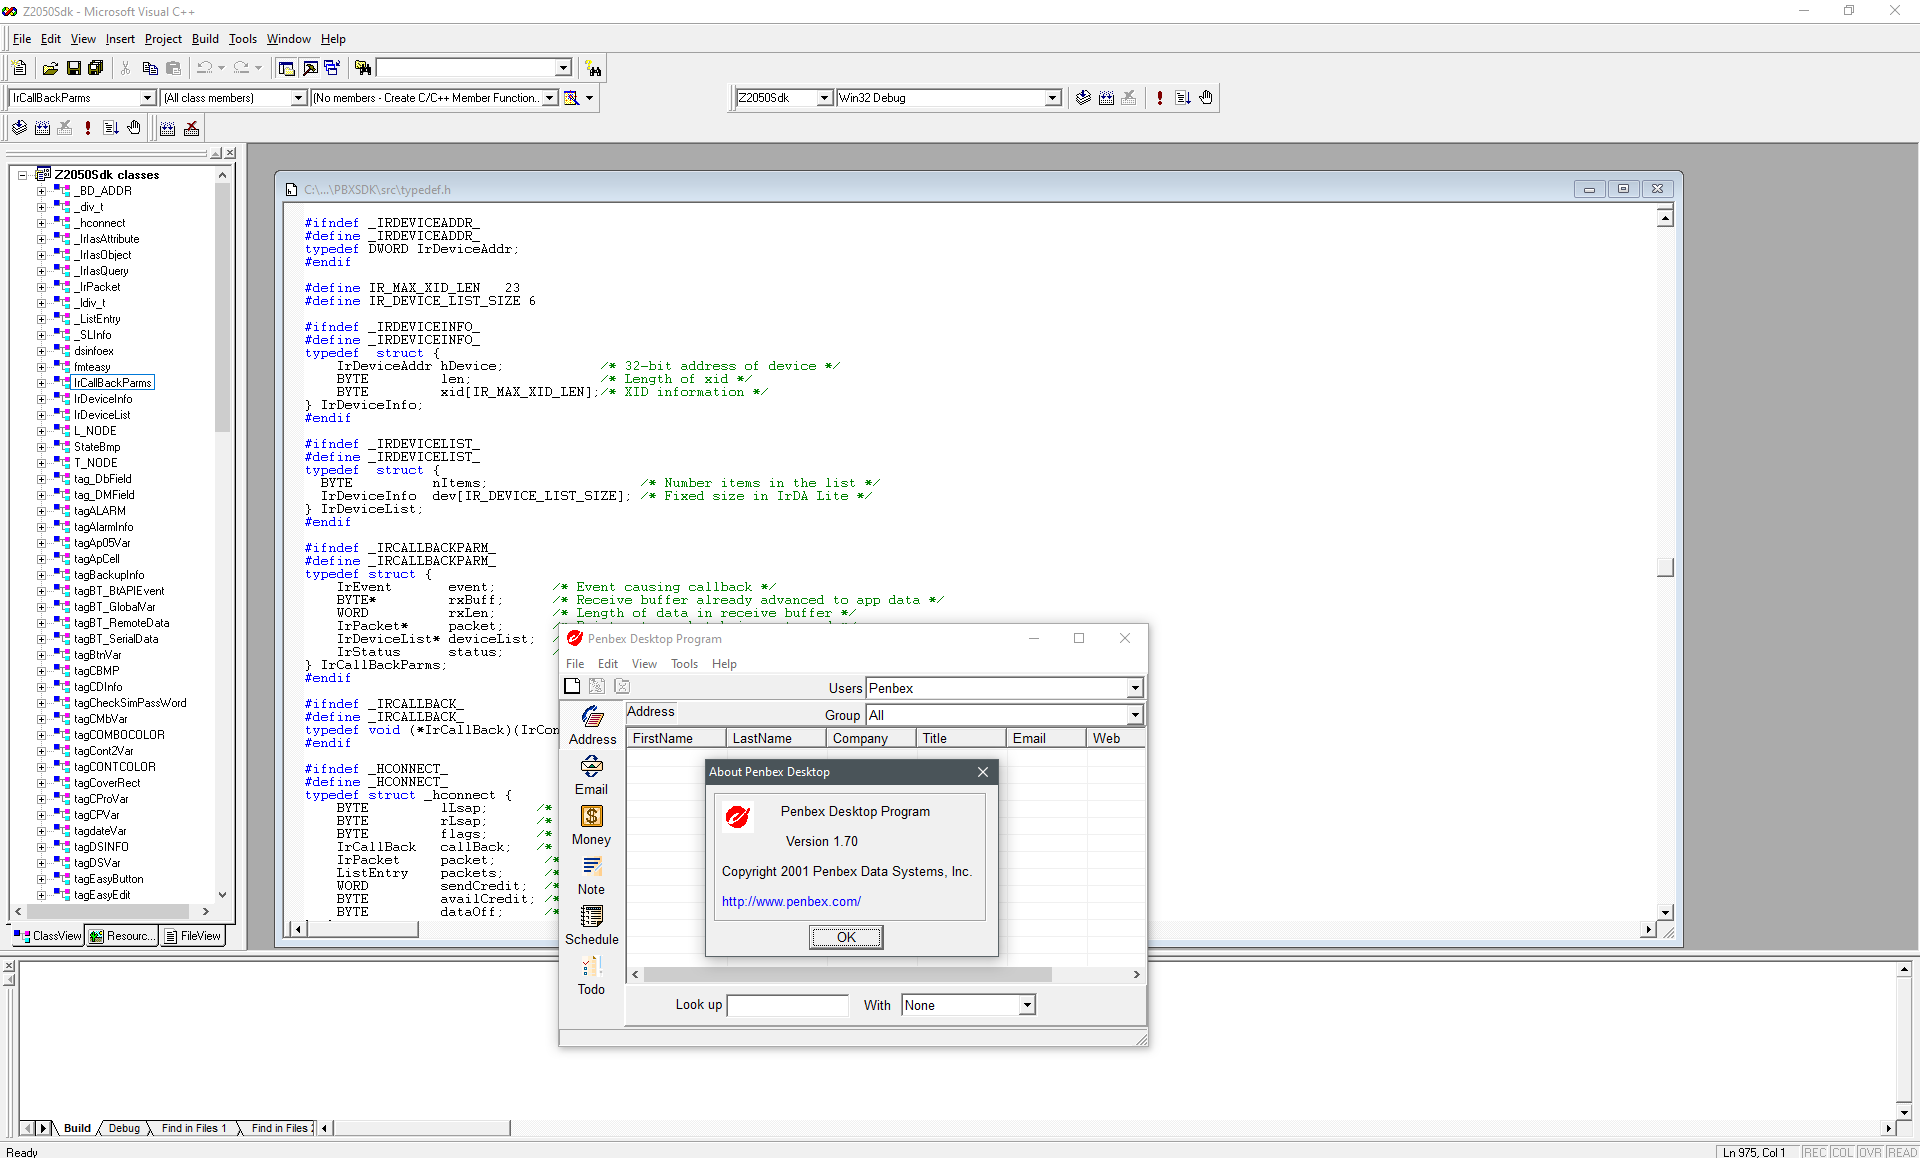Toggle the Workspace window visibility
This screenshot has height=1158, width=1920.
coord(286,67)
